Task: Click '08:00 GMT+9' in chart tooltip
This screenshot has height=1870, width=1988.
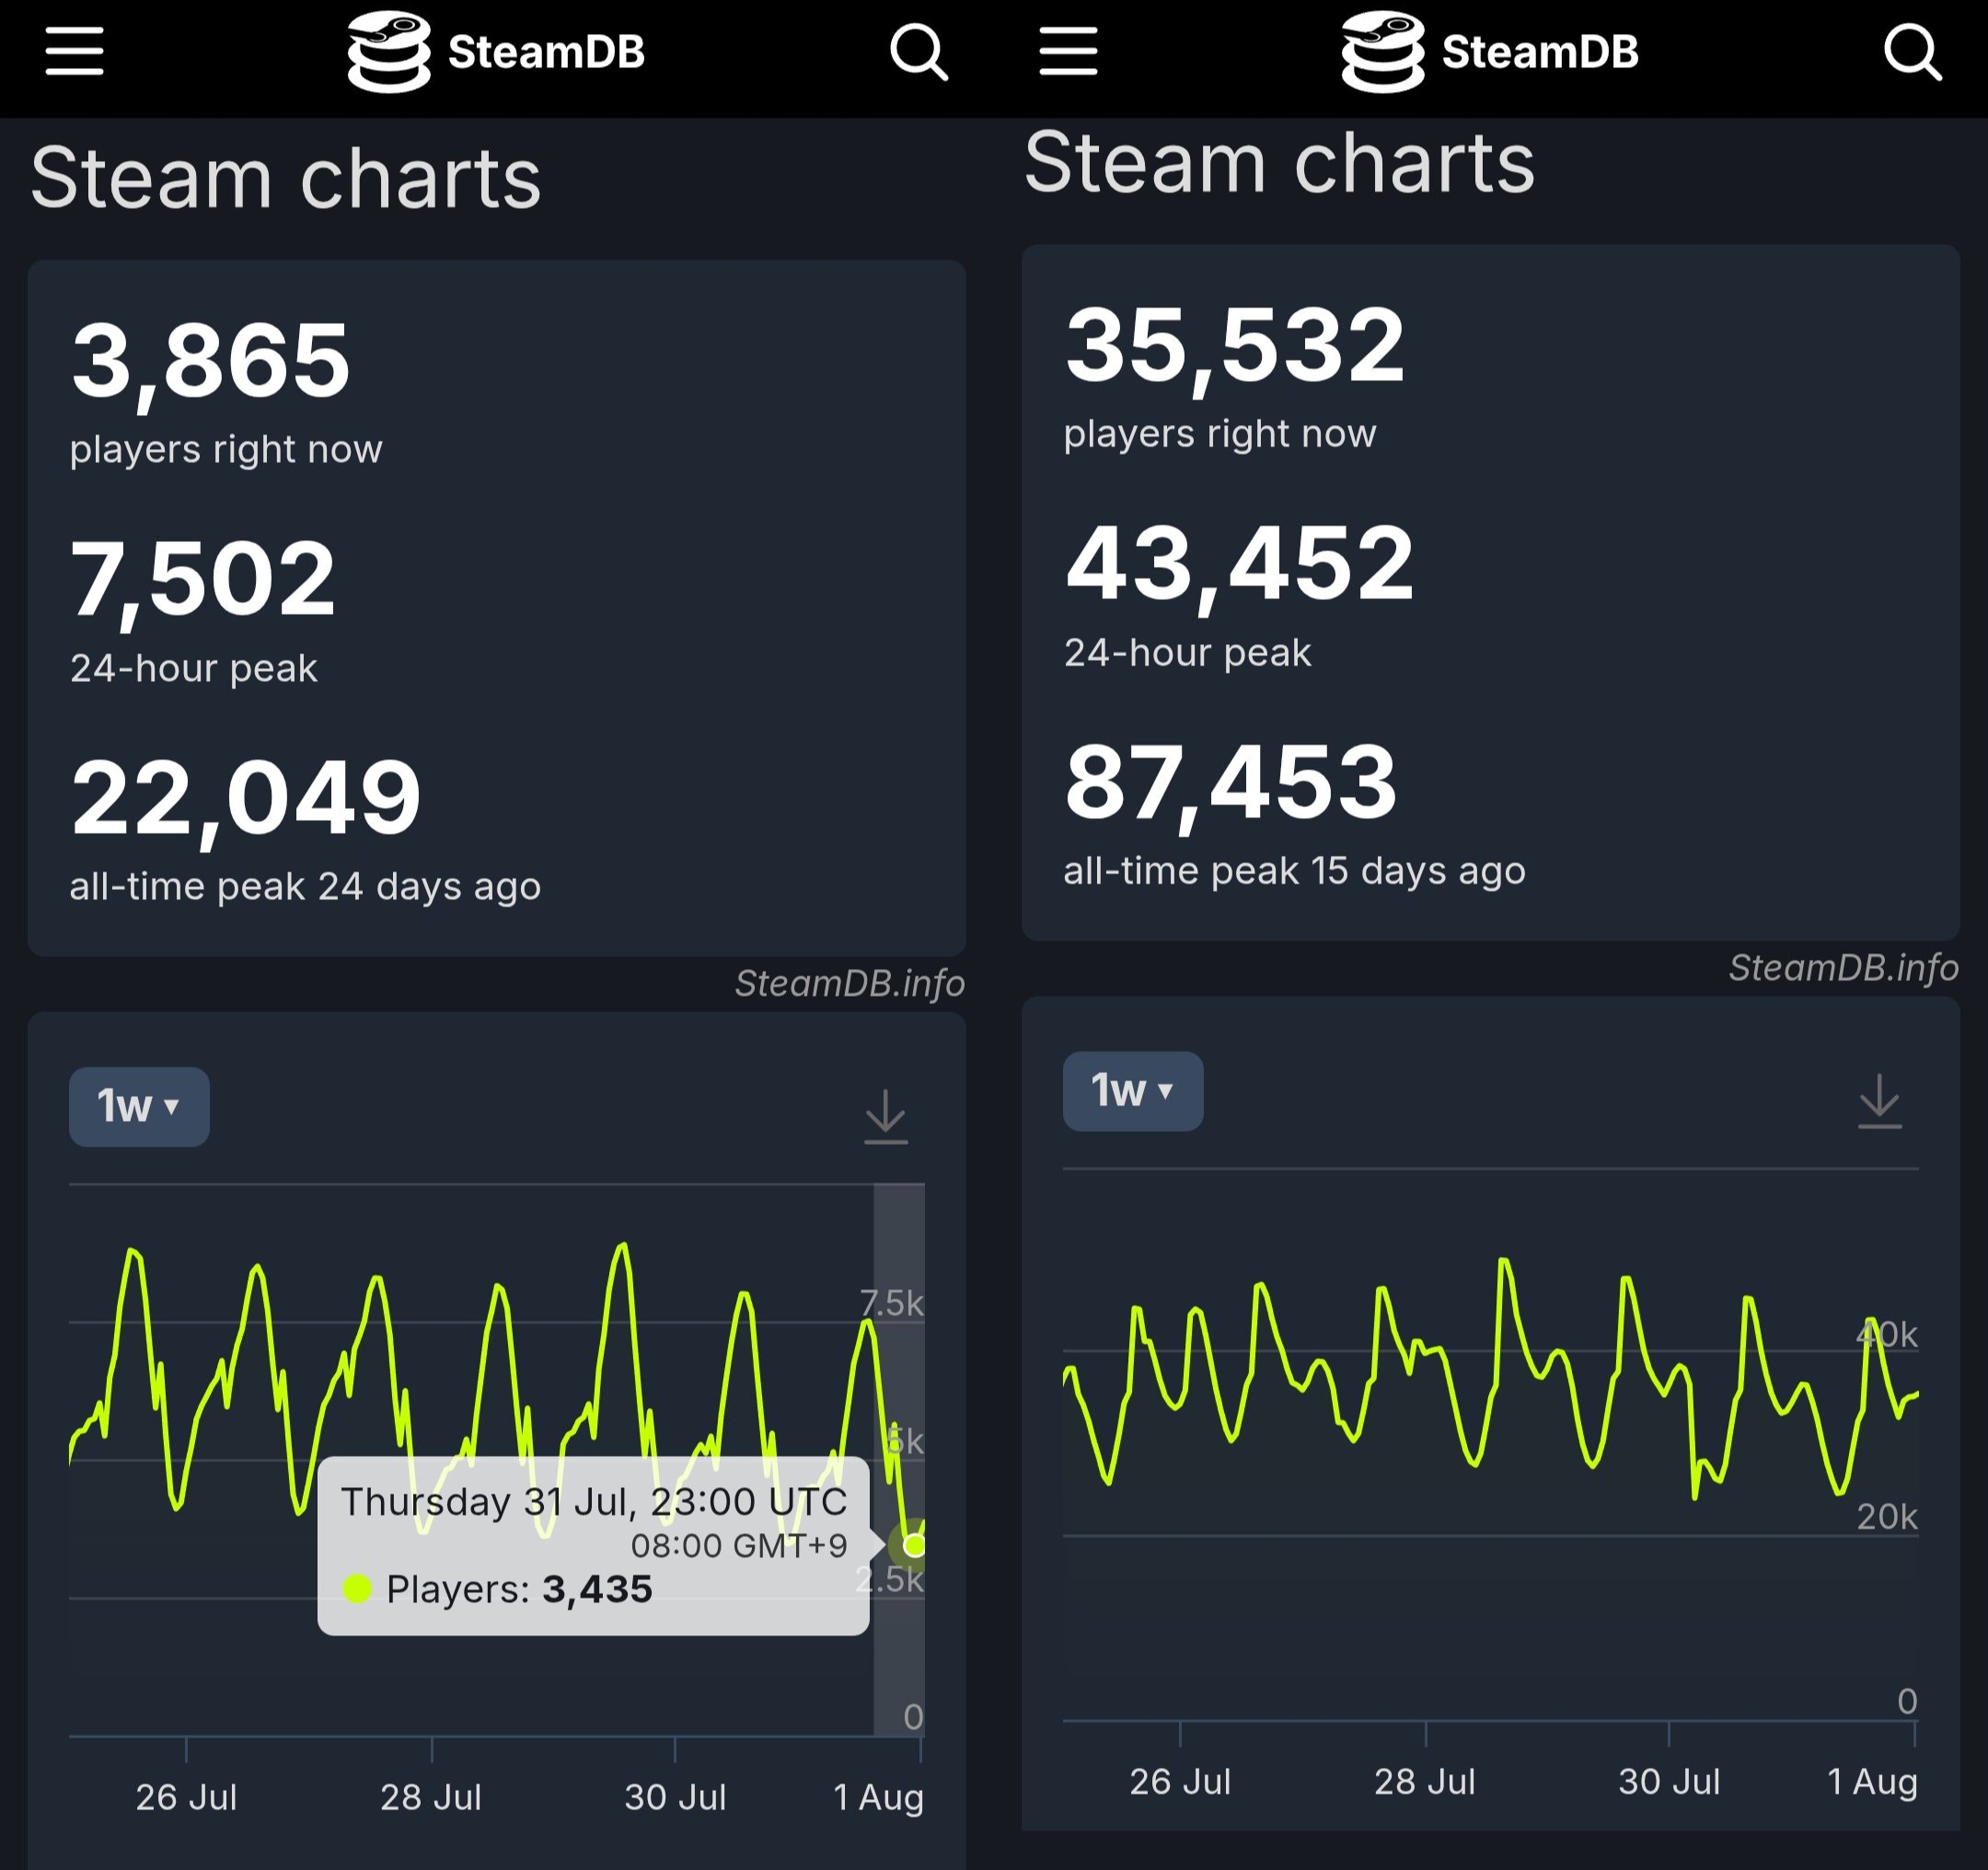Action: (x=739, y=1546)
